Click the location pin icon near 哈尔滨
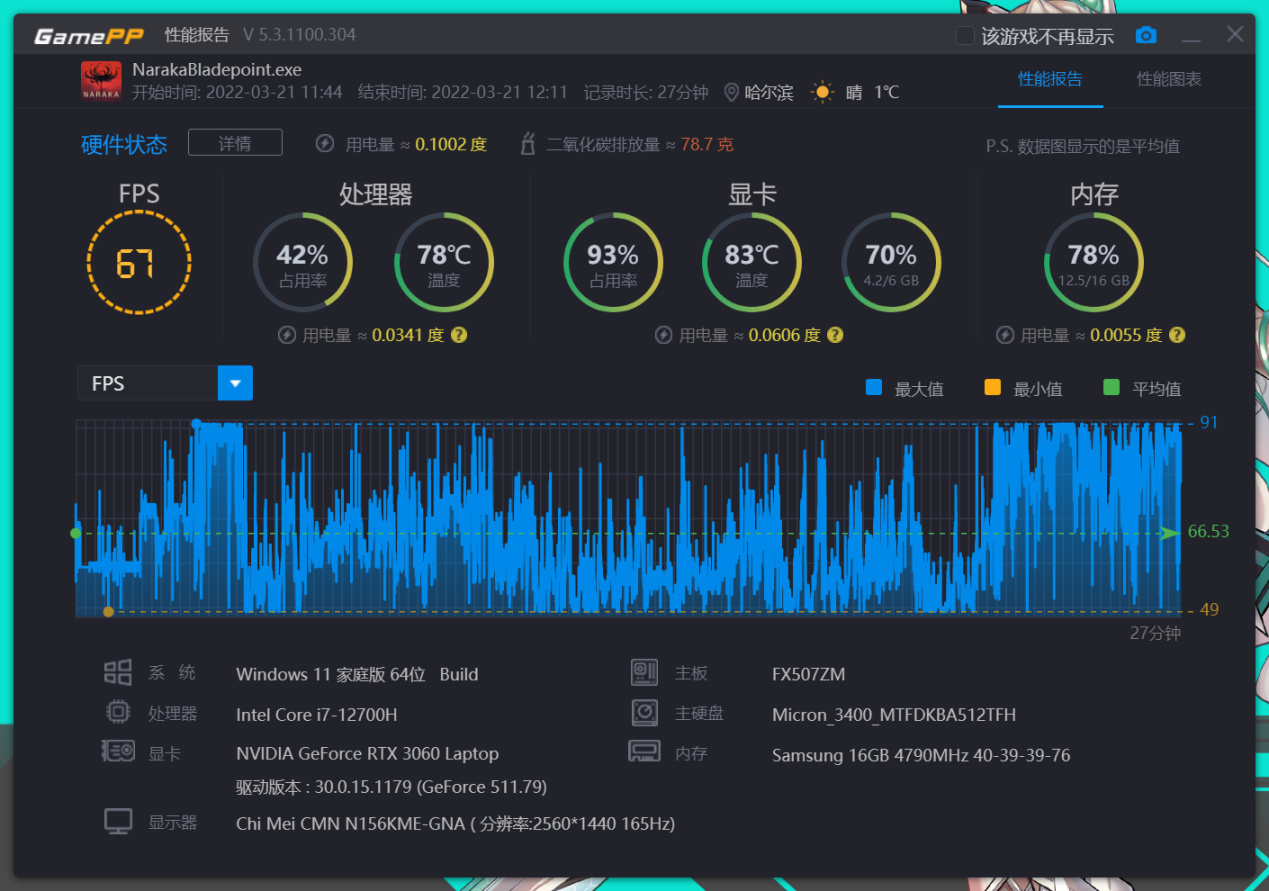1269x891 pixels. [731, 93]
